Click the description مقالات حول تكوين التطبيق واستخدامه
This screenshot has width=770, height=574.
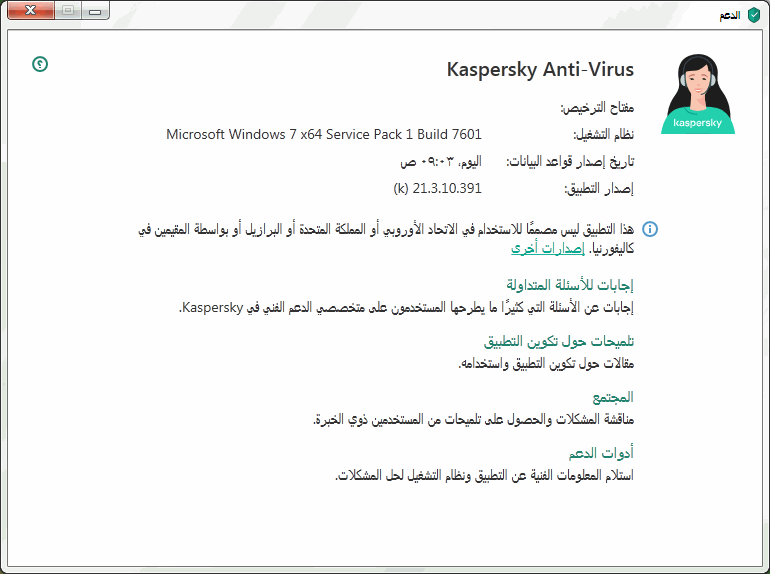pyautogui.click(x=546, y=363)
